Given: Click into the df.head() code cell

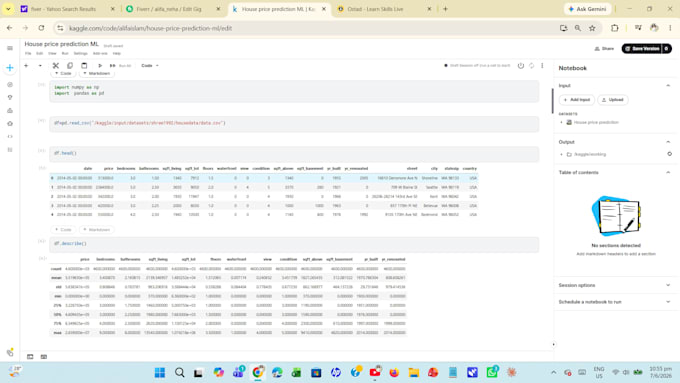Looking at the screenshot, I should click(294, 154).
